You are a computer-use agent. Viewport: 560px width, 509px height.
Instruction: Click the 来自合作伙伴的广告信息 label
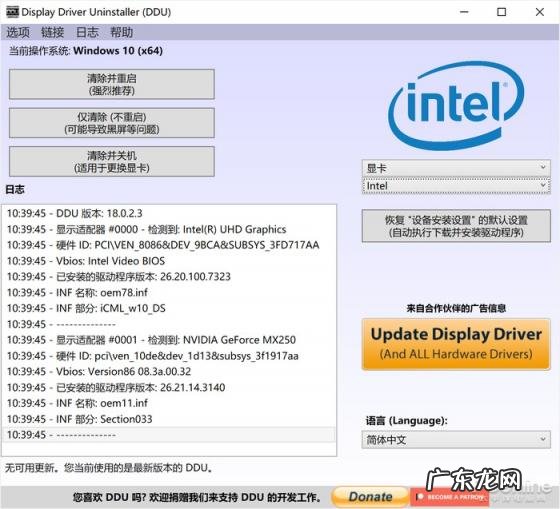coord(456,308)
